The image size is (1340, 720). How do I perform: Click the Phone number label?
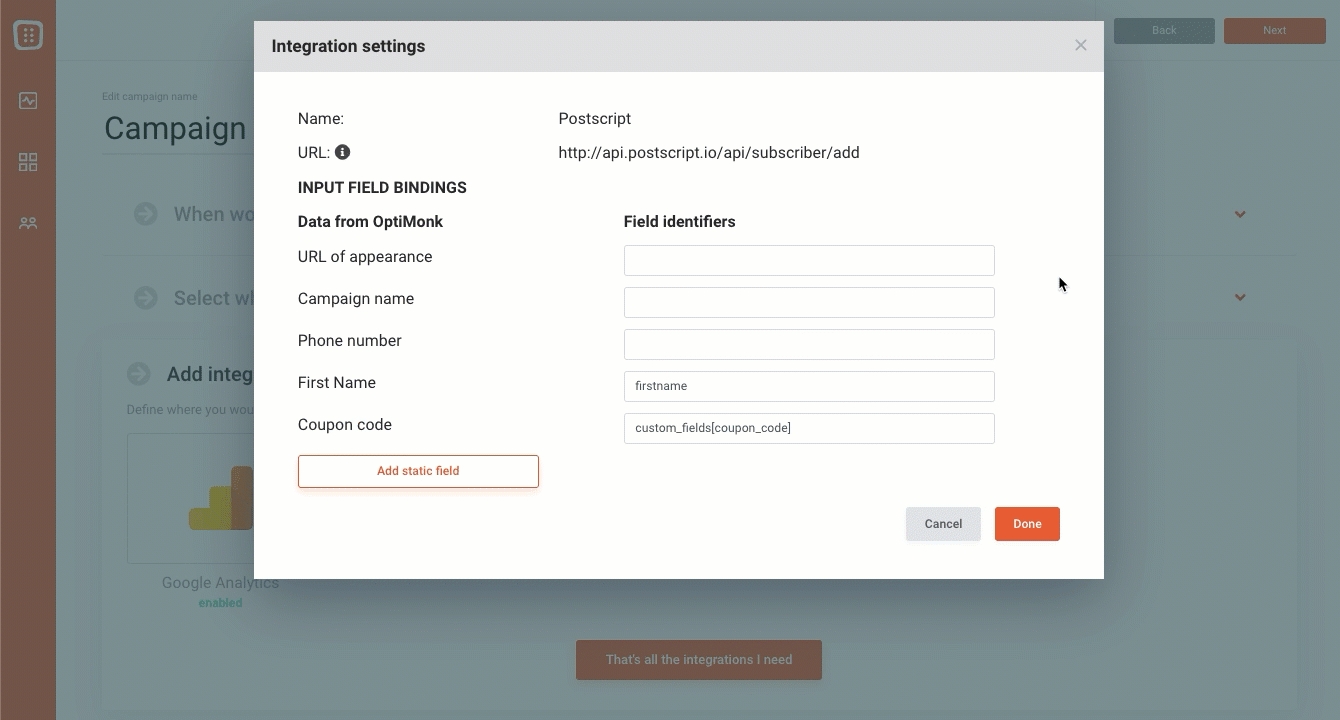click(x=350, y=341)
